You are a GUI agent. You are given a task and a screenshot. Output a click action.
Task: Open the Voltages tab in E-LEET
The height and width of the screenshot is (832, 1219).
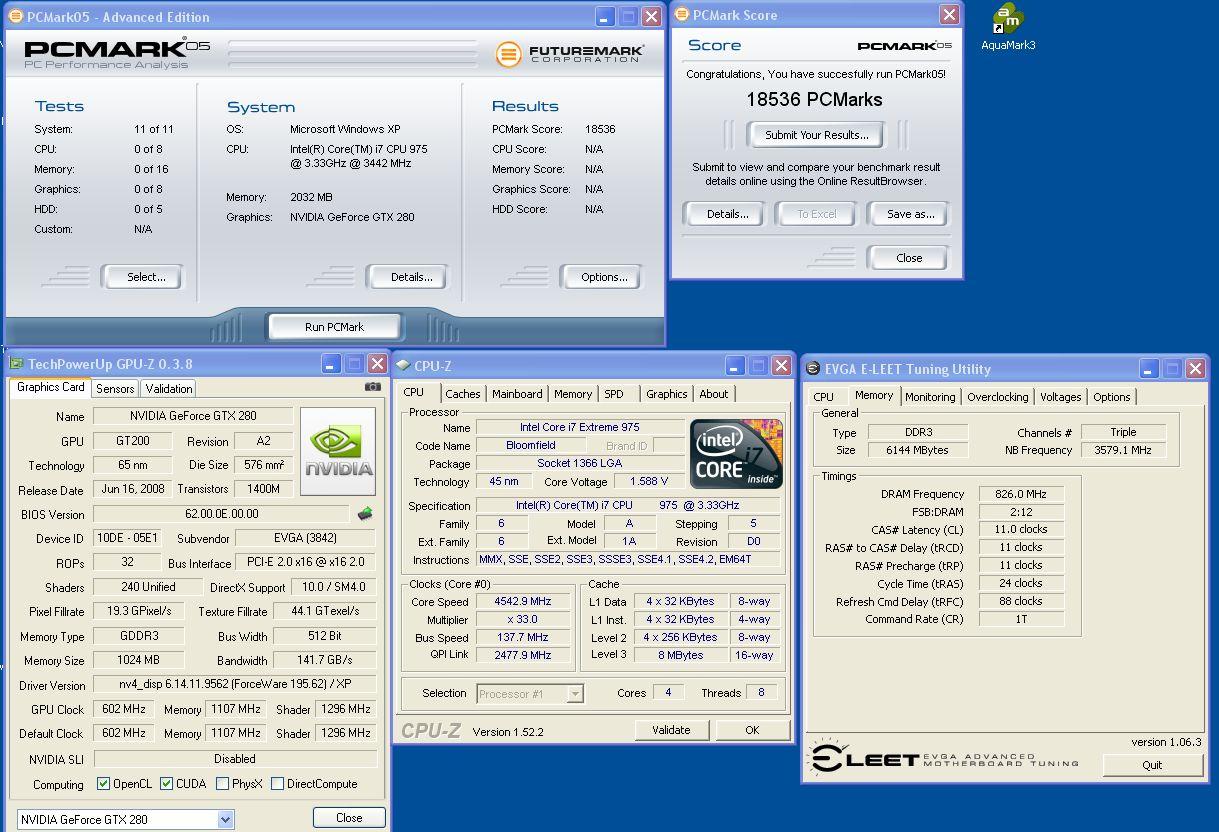tap(1061, 397)
